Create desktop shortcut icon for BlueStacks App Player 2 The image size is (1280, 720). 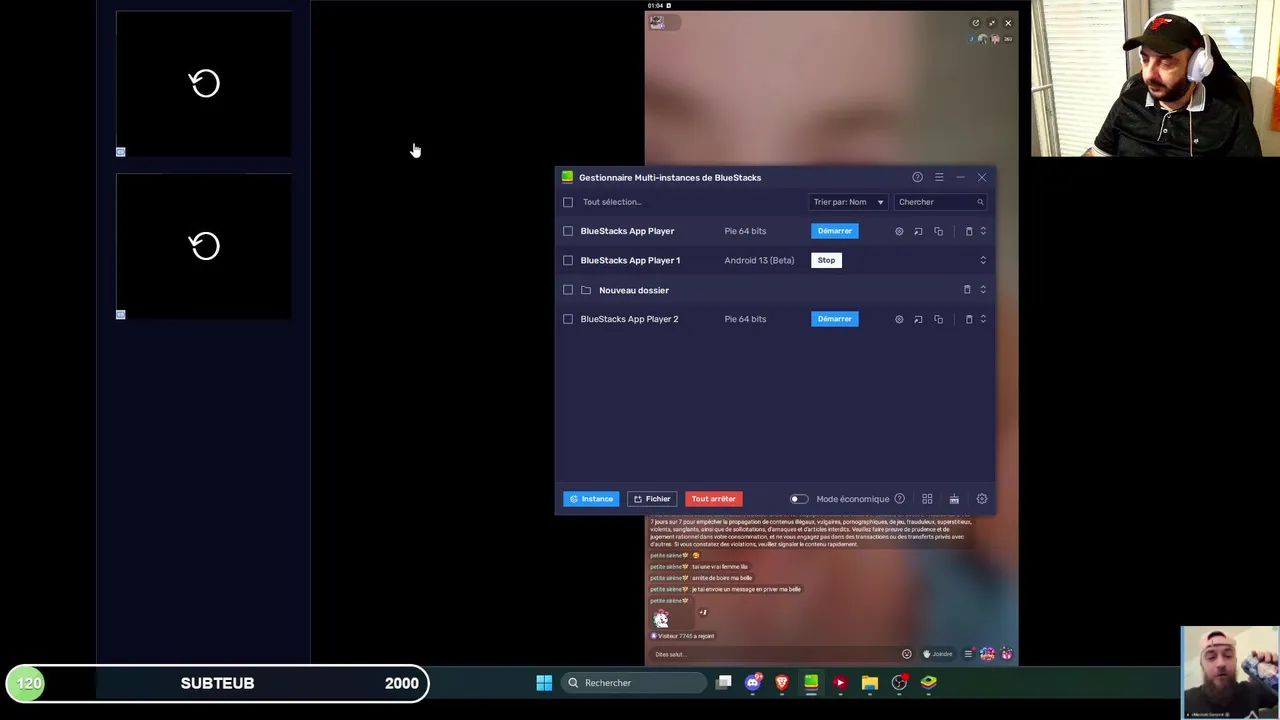(918, 319)
